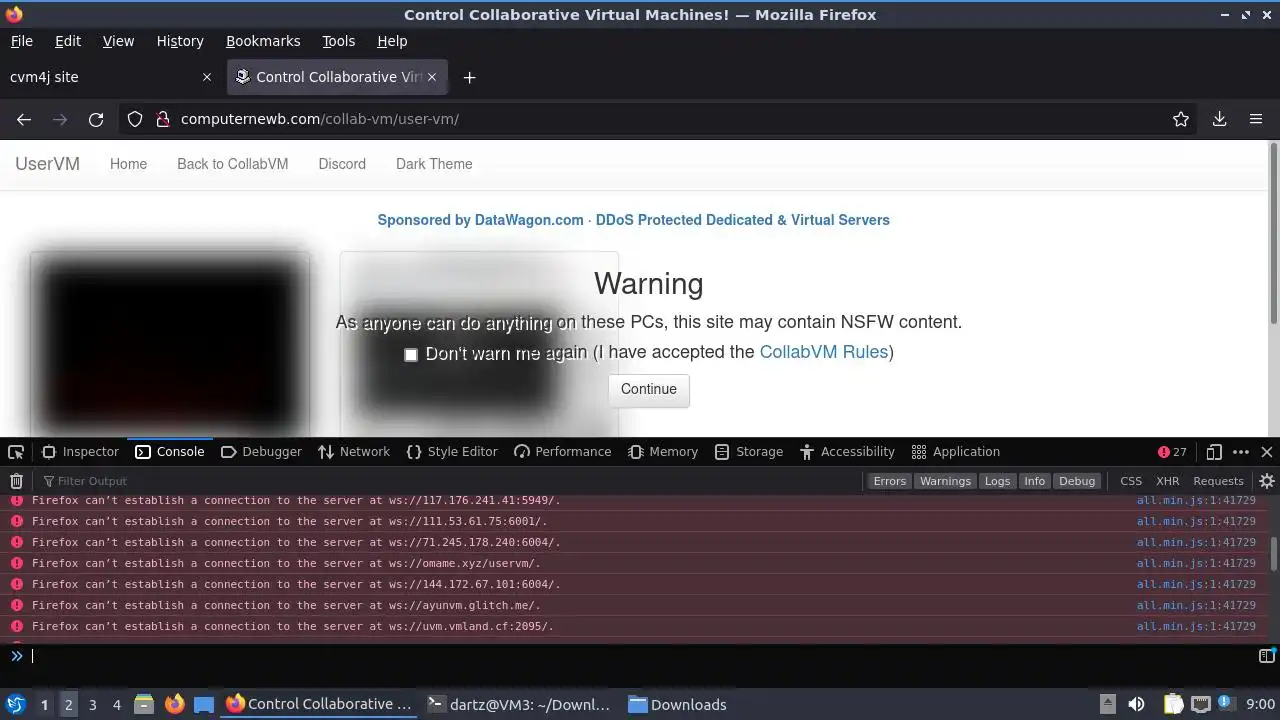The image size is (1280, 720).
Task: Toggle the Debug filter in console
Action: click(x=1077, y=481)
